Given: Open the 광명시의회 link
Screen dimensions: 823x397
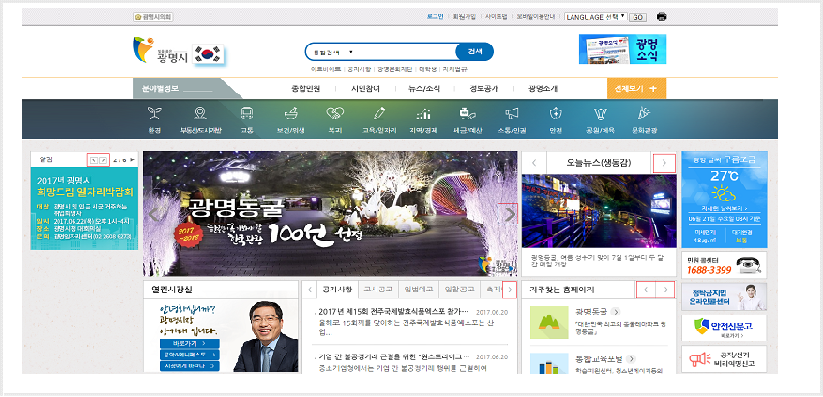Looking at the screenshot, I should click(153, 17).
